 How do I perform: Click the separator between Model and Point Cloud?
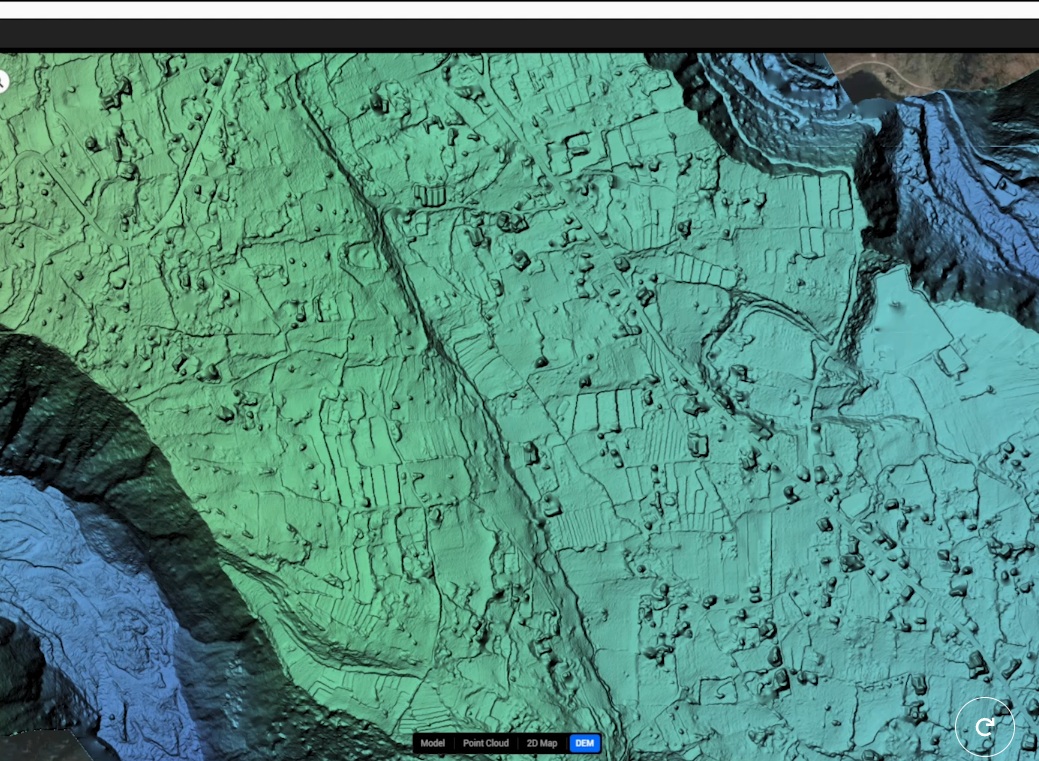[454, 743]
